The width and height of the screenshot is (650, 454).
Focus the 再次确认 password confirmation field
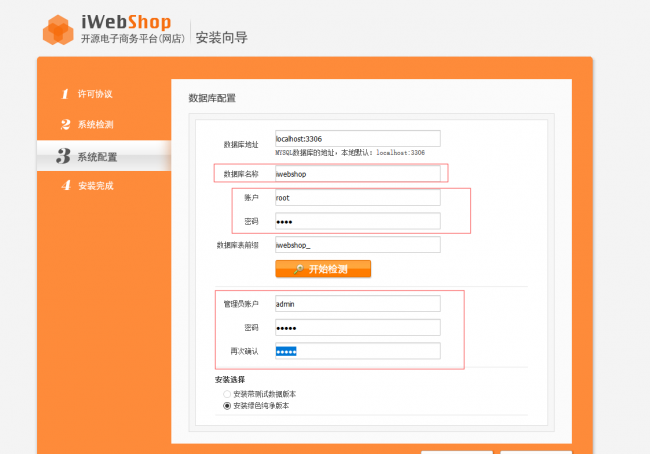point(358,351)
